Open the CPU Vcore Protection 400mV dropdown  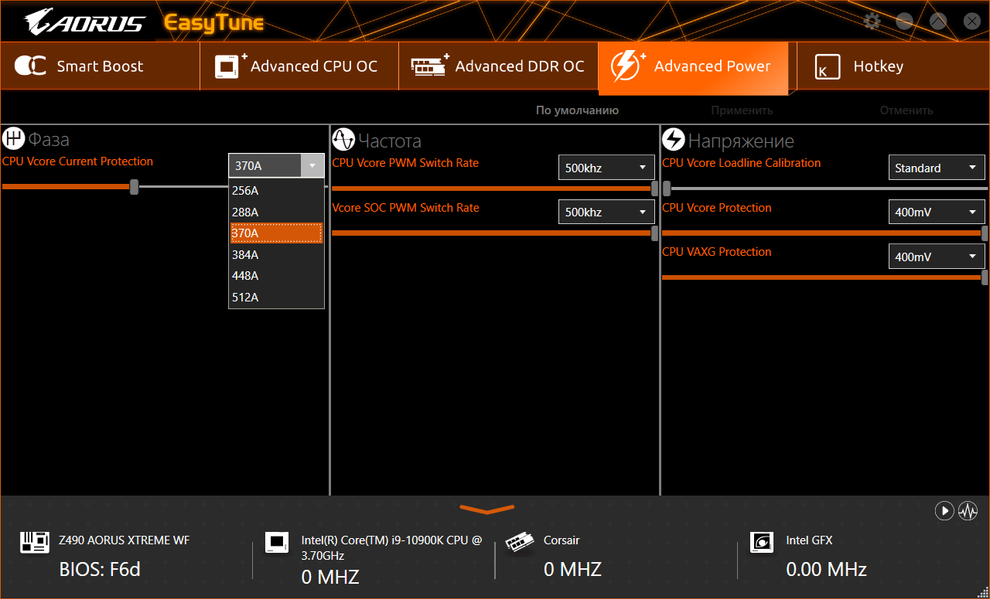tap(936, 212)
